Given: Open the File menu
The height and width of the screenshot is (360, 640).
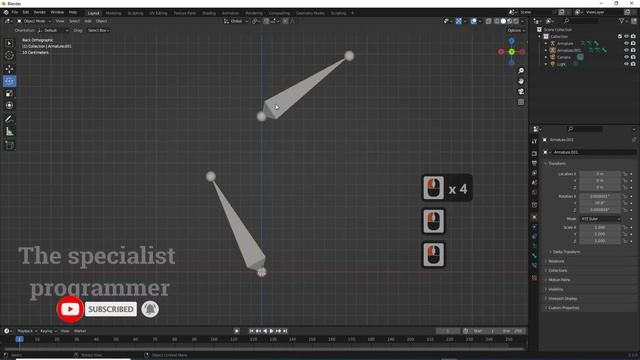Looking at the screenshot, I should (x=15, y=13).
